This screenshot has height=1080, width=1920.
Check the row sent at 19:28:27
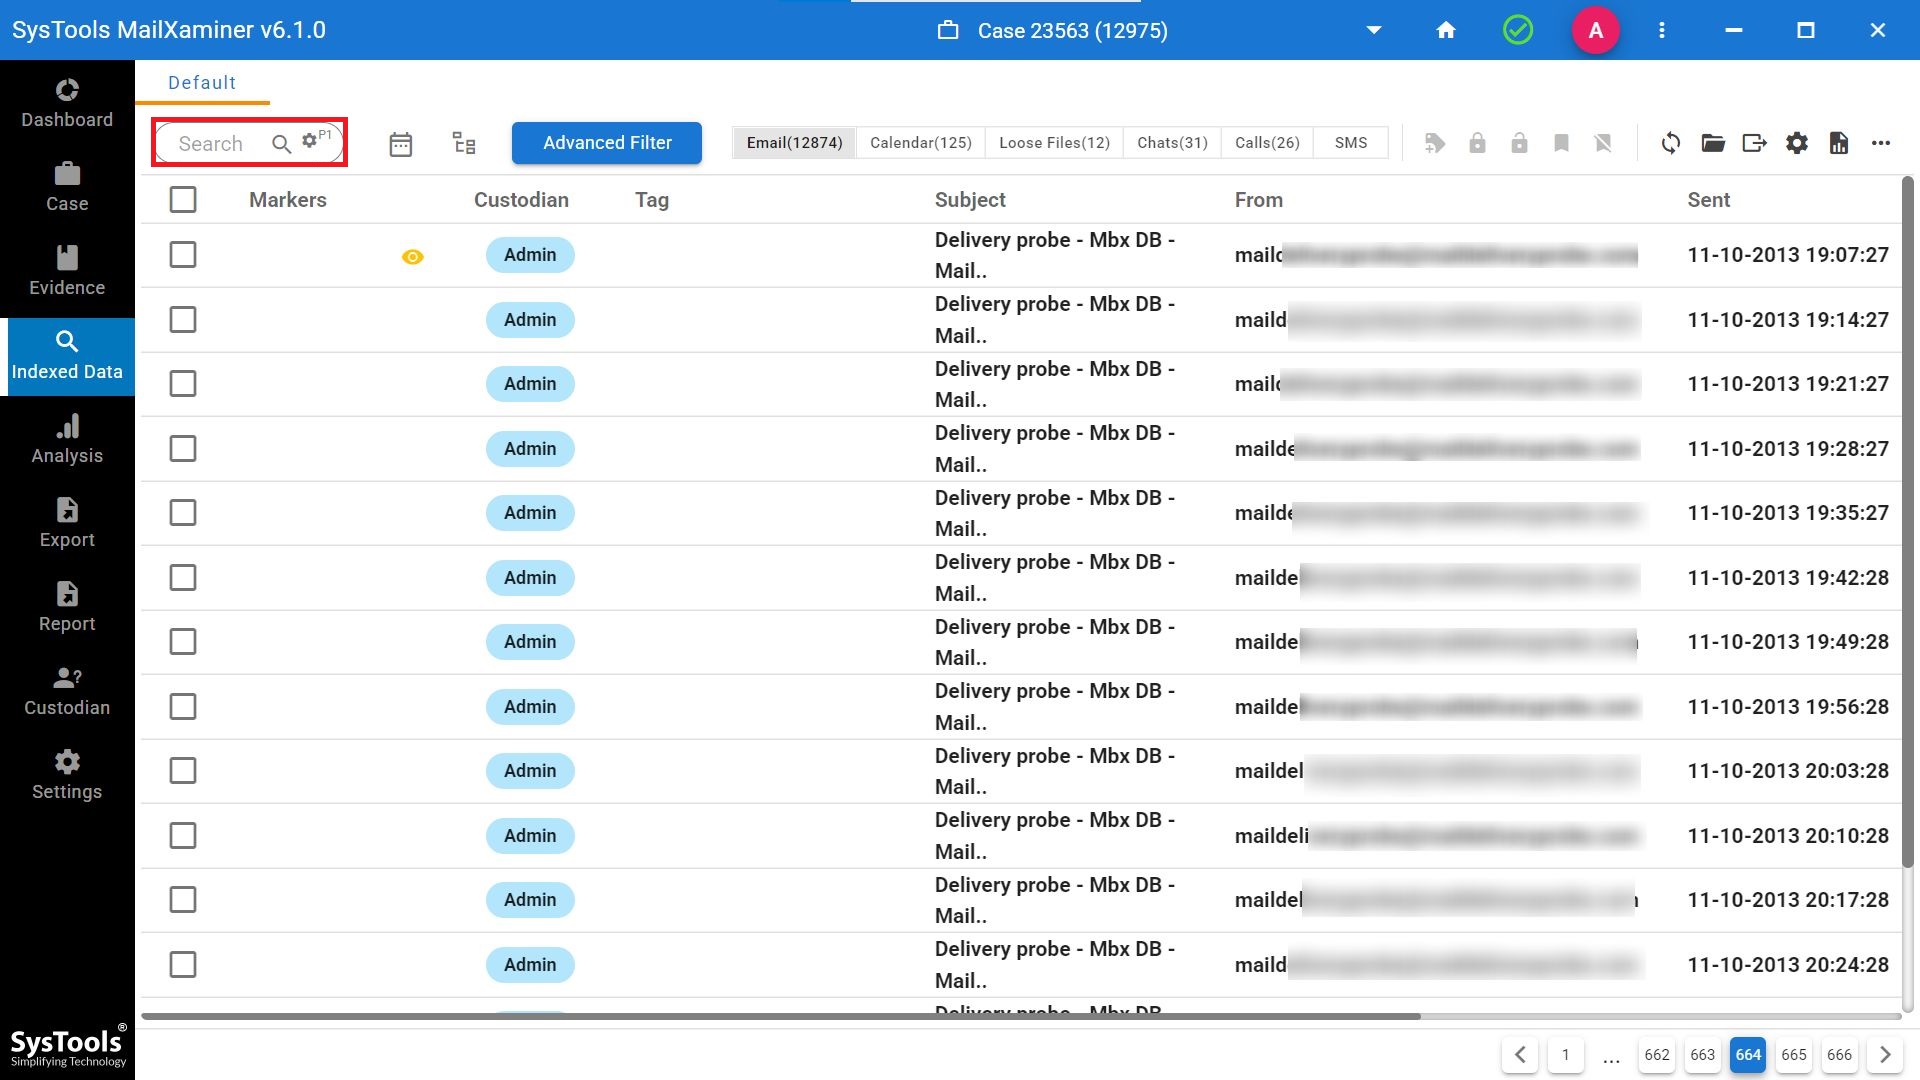183,449
